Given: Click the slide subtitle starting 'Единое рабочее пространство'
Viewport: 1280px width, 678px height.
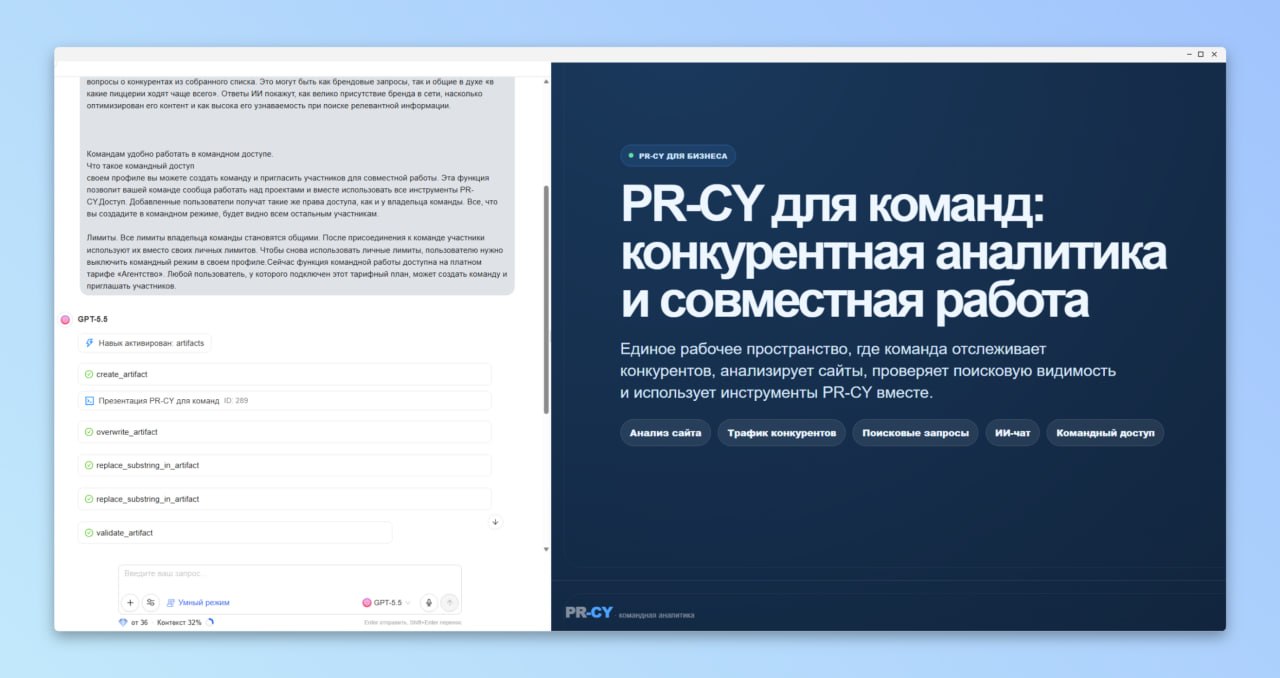Looking at the screenshot, I should 868,371.
